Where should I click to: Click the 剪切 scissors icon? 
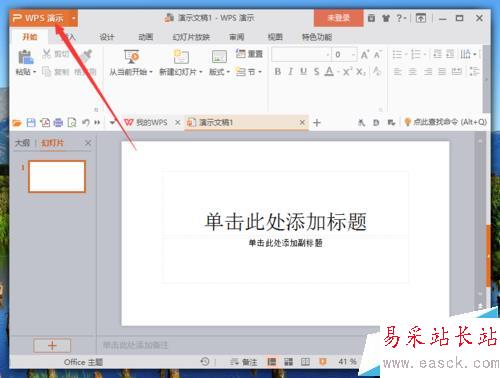pos(47,53)
